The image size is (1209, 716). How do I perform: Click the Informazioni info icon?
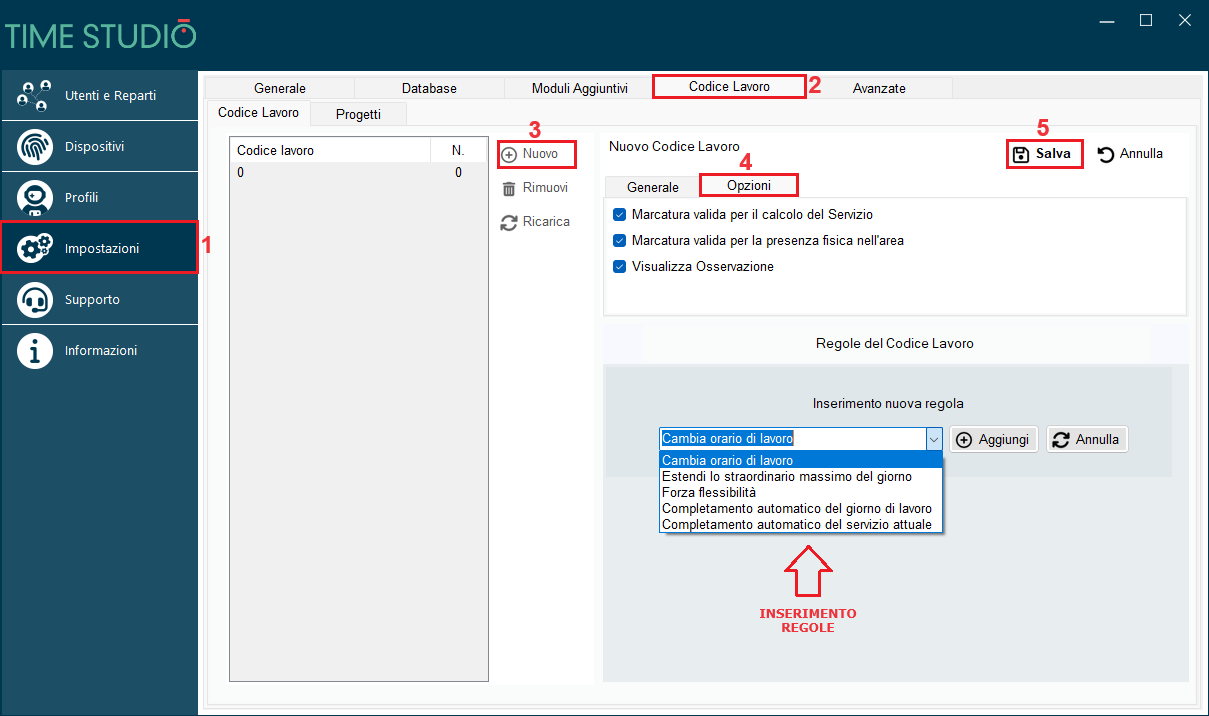(x=35, y=351)
